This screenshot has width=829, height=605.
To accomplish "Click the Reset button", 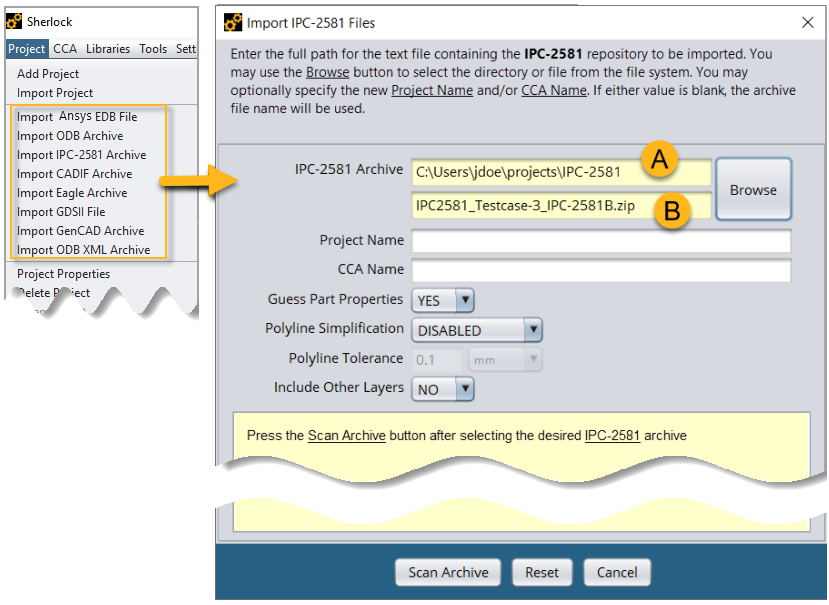I will coord(542,572).
